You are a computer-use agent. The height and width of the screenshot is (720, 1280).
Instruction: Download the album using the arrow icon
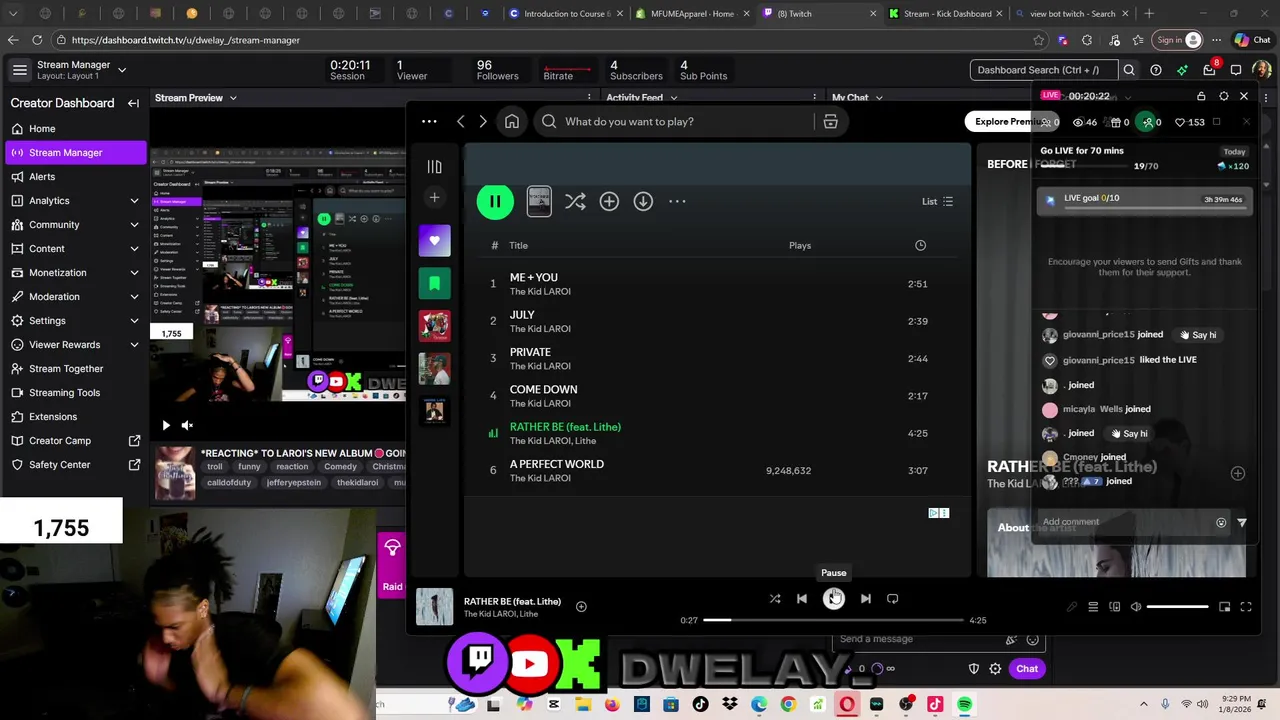point(643,201)
